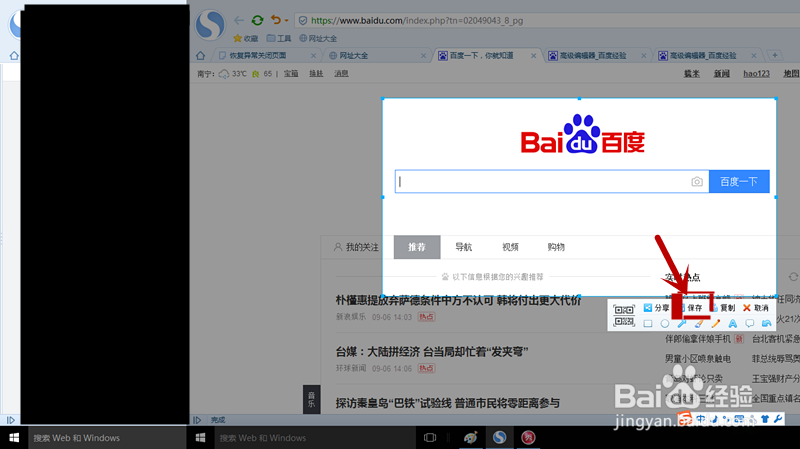Select the rectangle drawing tool

tap(648, 323)
